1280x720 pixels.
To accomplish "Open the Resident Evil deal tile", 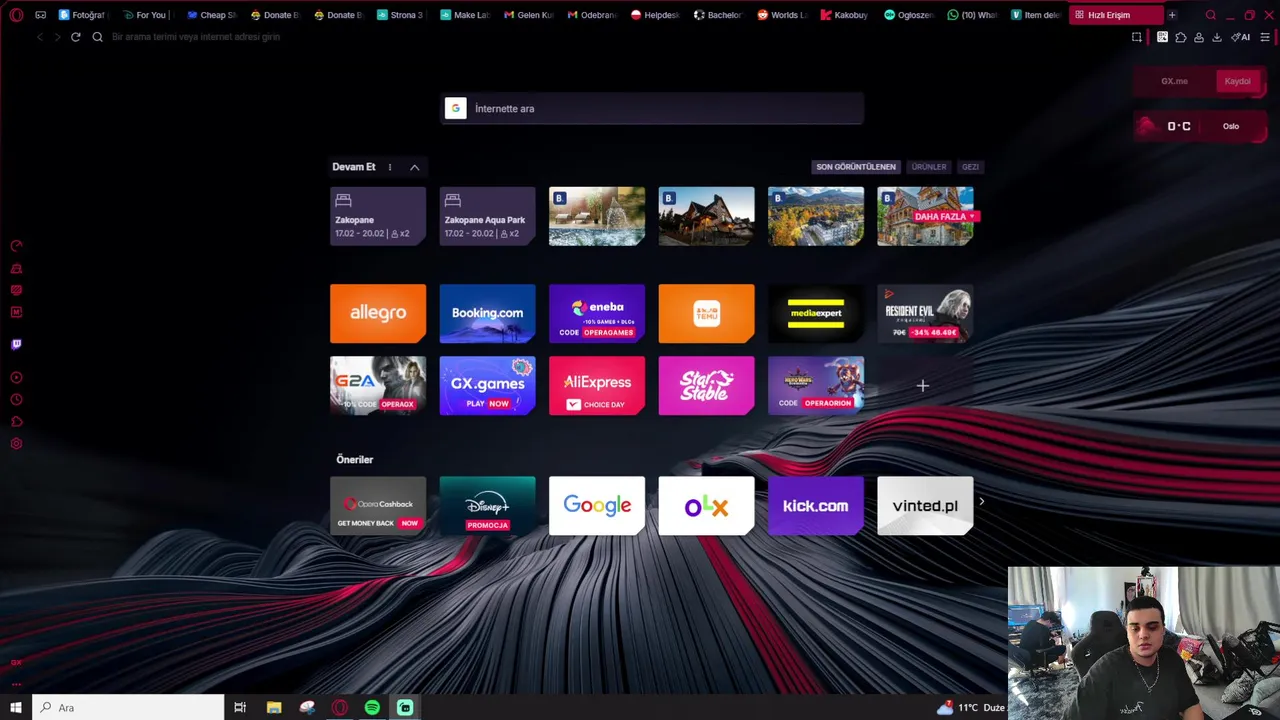I will [925, 313].
